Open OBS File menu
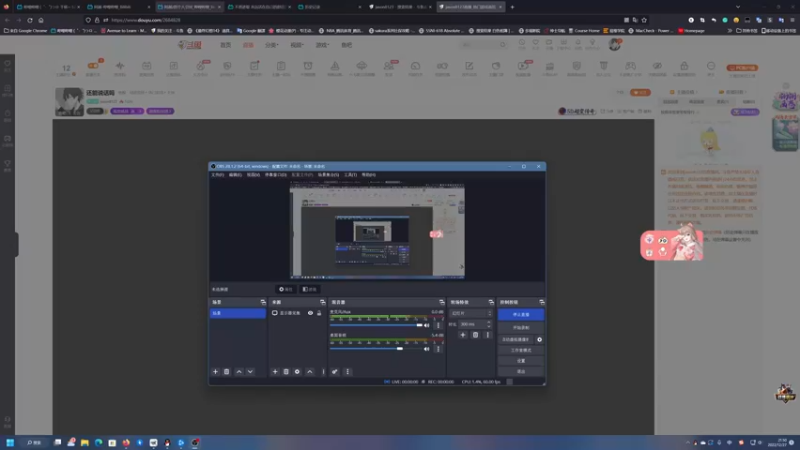 click(x=218, y=174)
